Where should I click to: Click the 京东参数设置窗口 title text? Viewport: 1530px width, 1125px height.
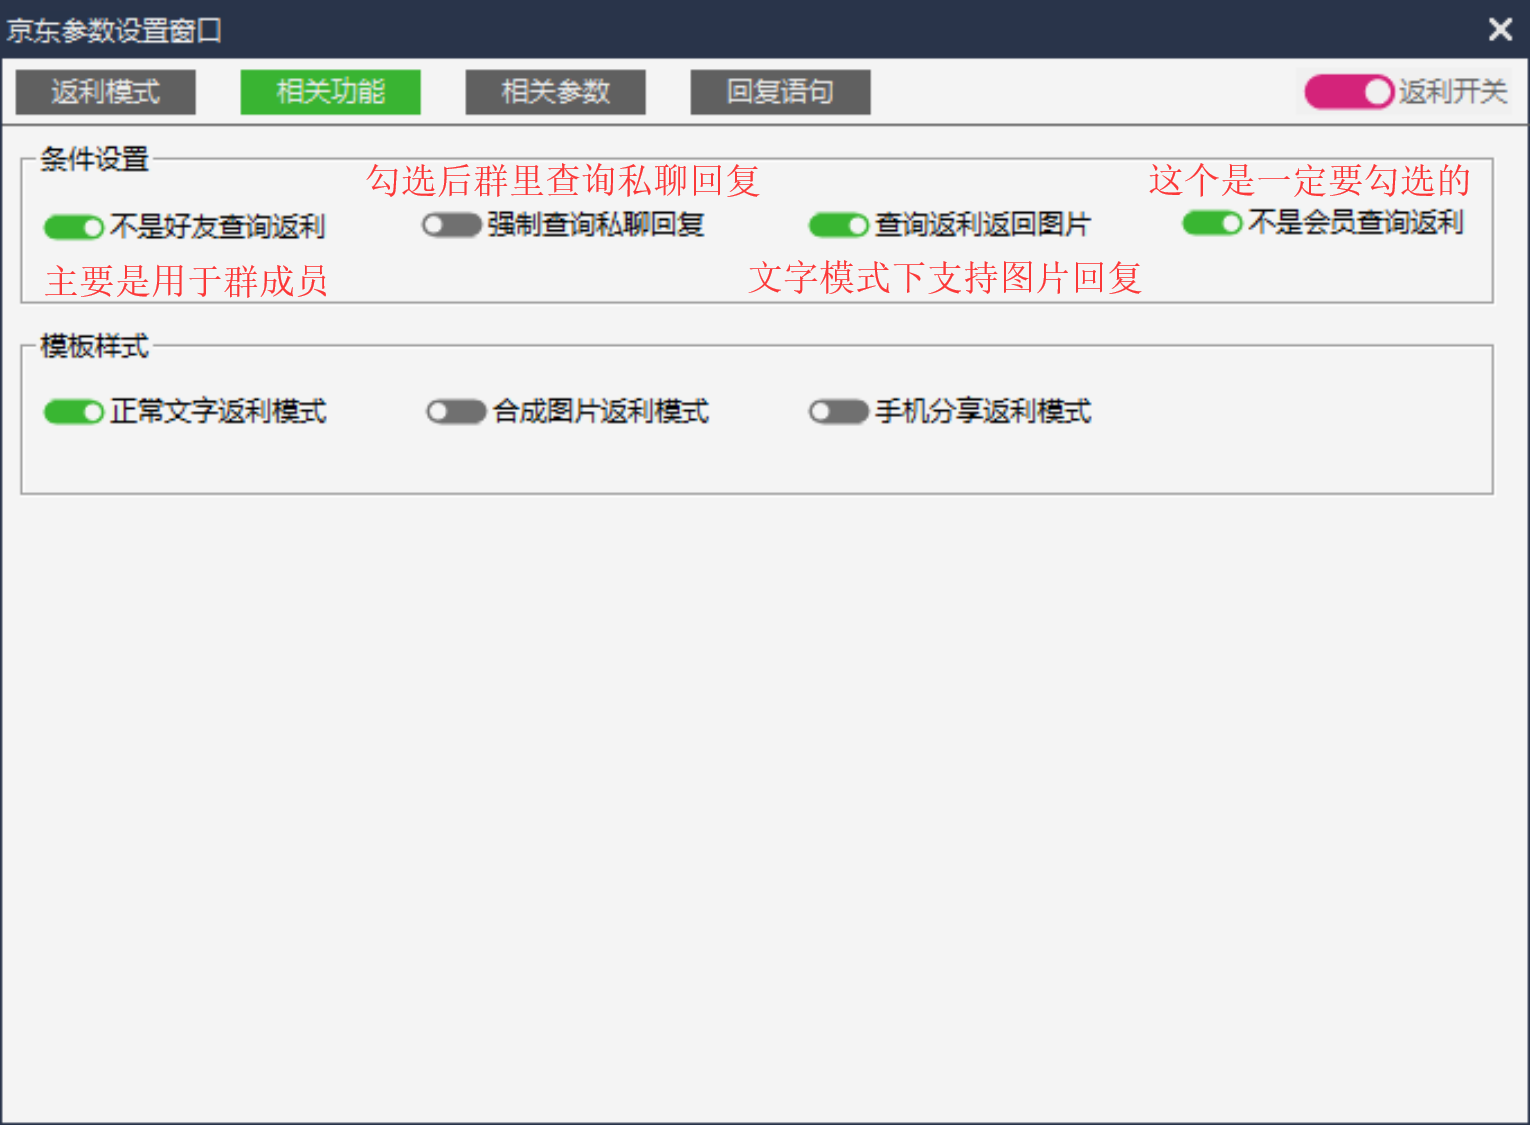click(x=114, y=30)
